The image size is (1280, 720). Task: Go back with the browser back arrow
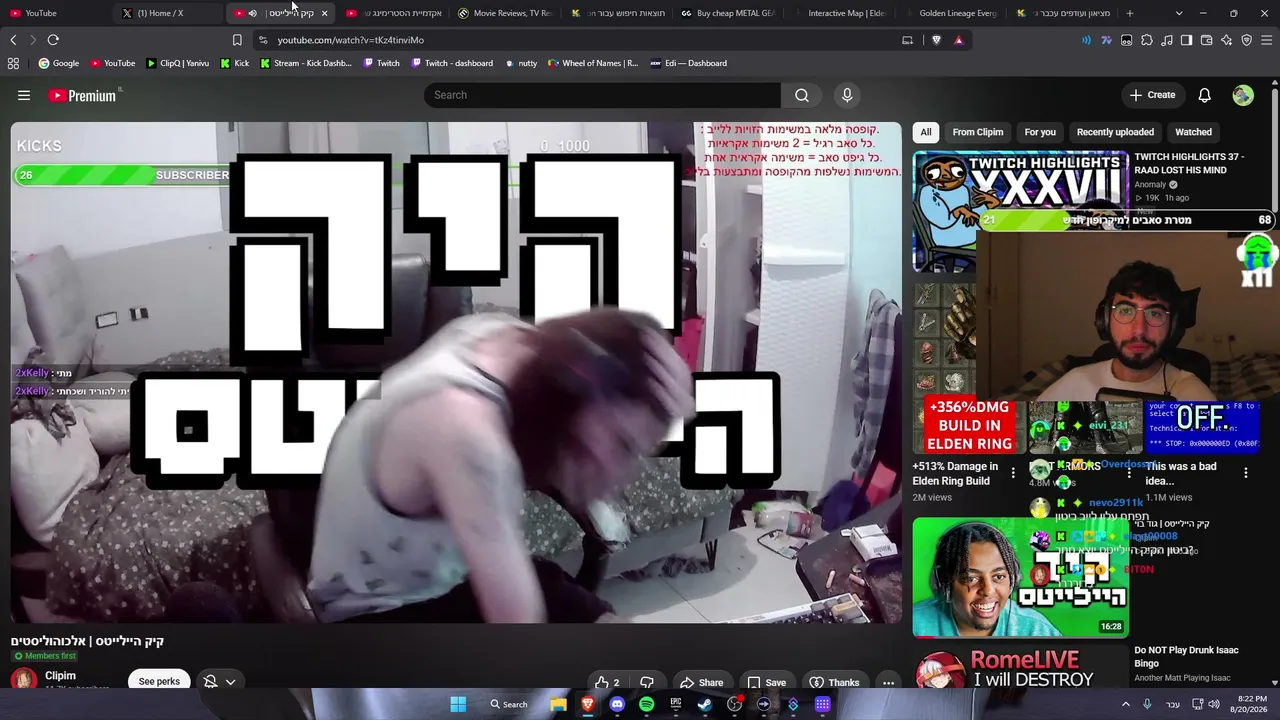coord(13,40)
